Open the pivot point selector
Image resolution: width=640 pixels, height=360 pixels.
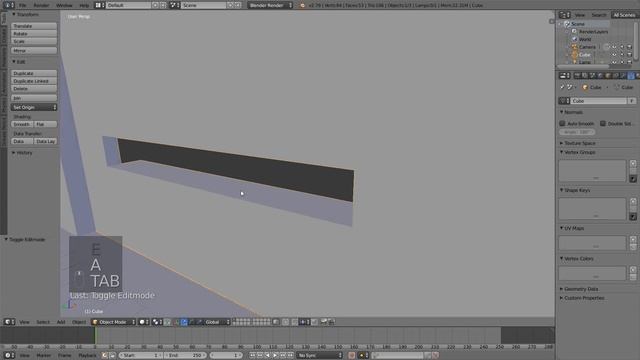click(157, 322)
